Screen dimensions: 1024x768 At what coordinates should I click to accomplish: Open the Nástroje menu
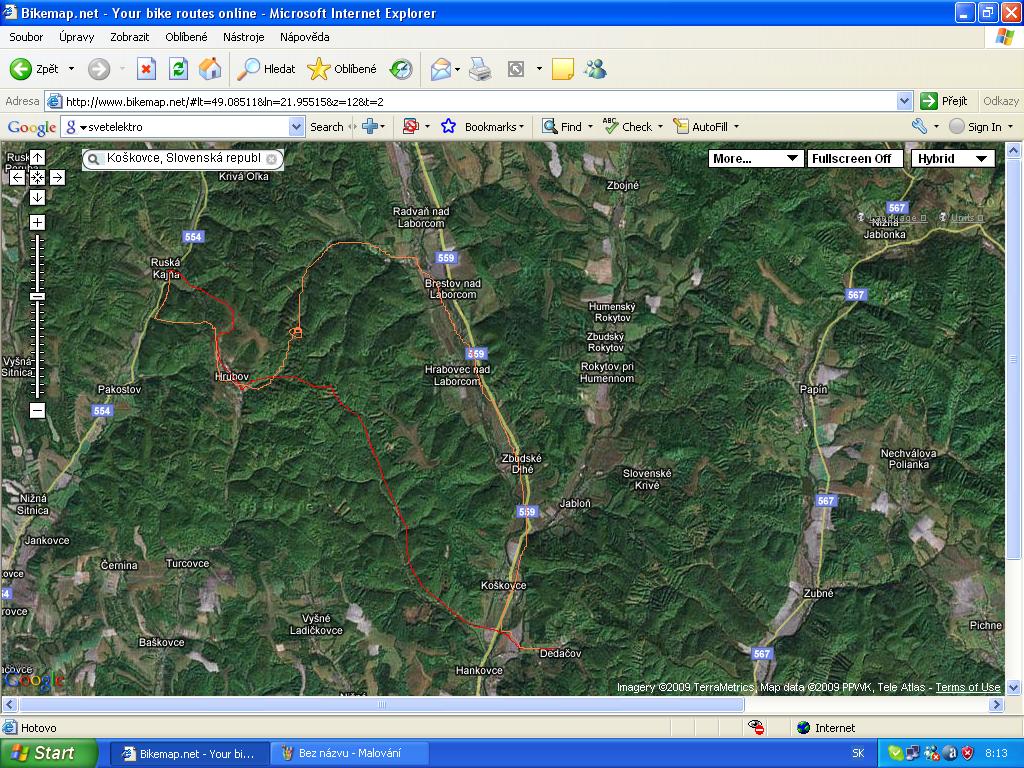[243, 37]
